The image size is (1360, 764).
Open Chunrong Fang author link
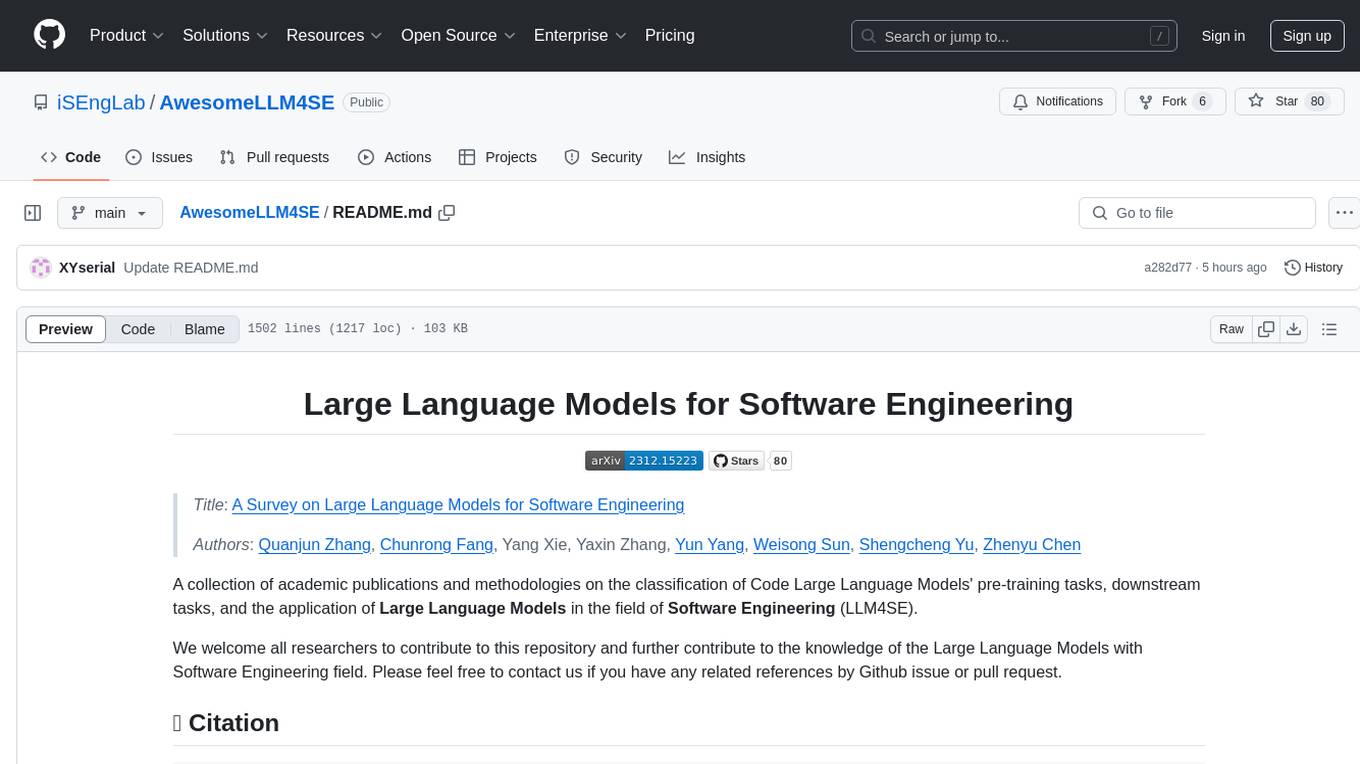(436, 545)
